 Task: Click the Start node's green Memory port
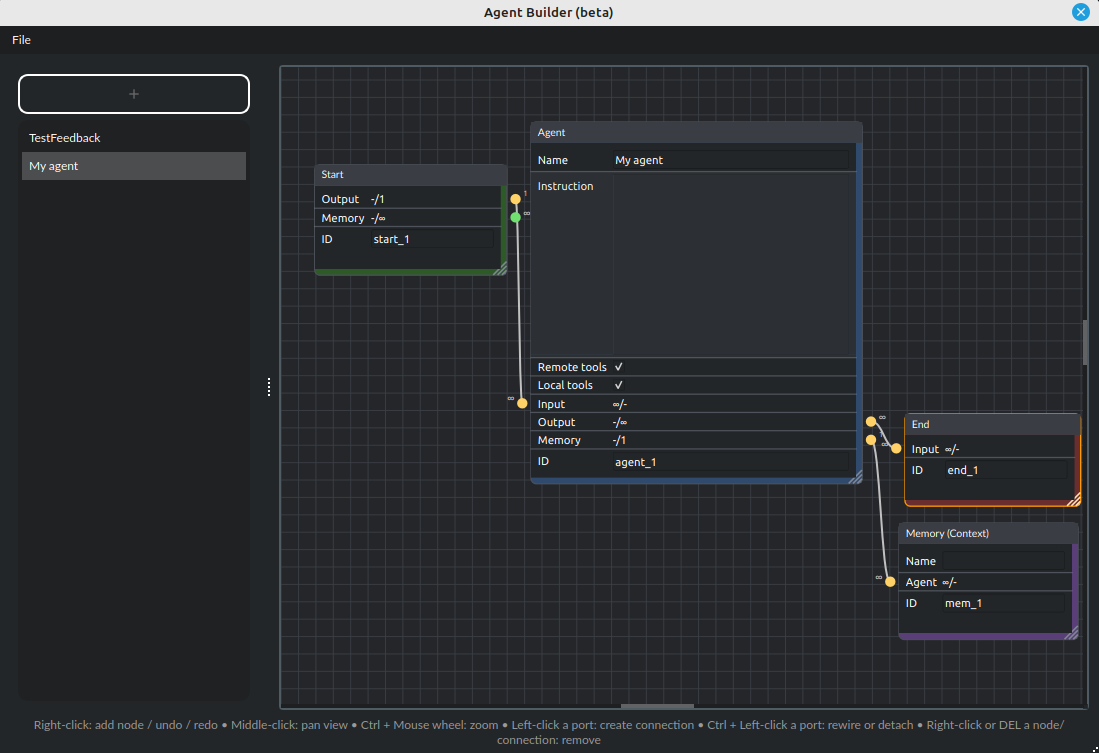tap(515, 217)
